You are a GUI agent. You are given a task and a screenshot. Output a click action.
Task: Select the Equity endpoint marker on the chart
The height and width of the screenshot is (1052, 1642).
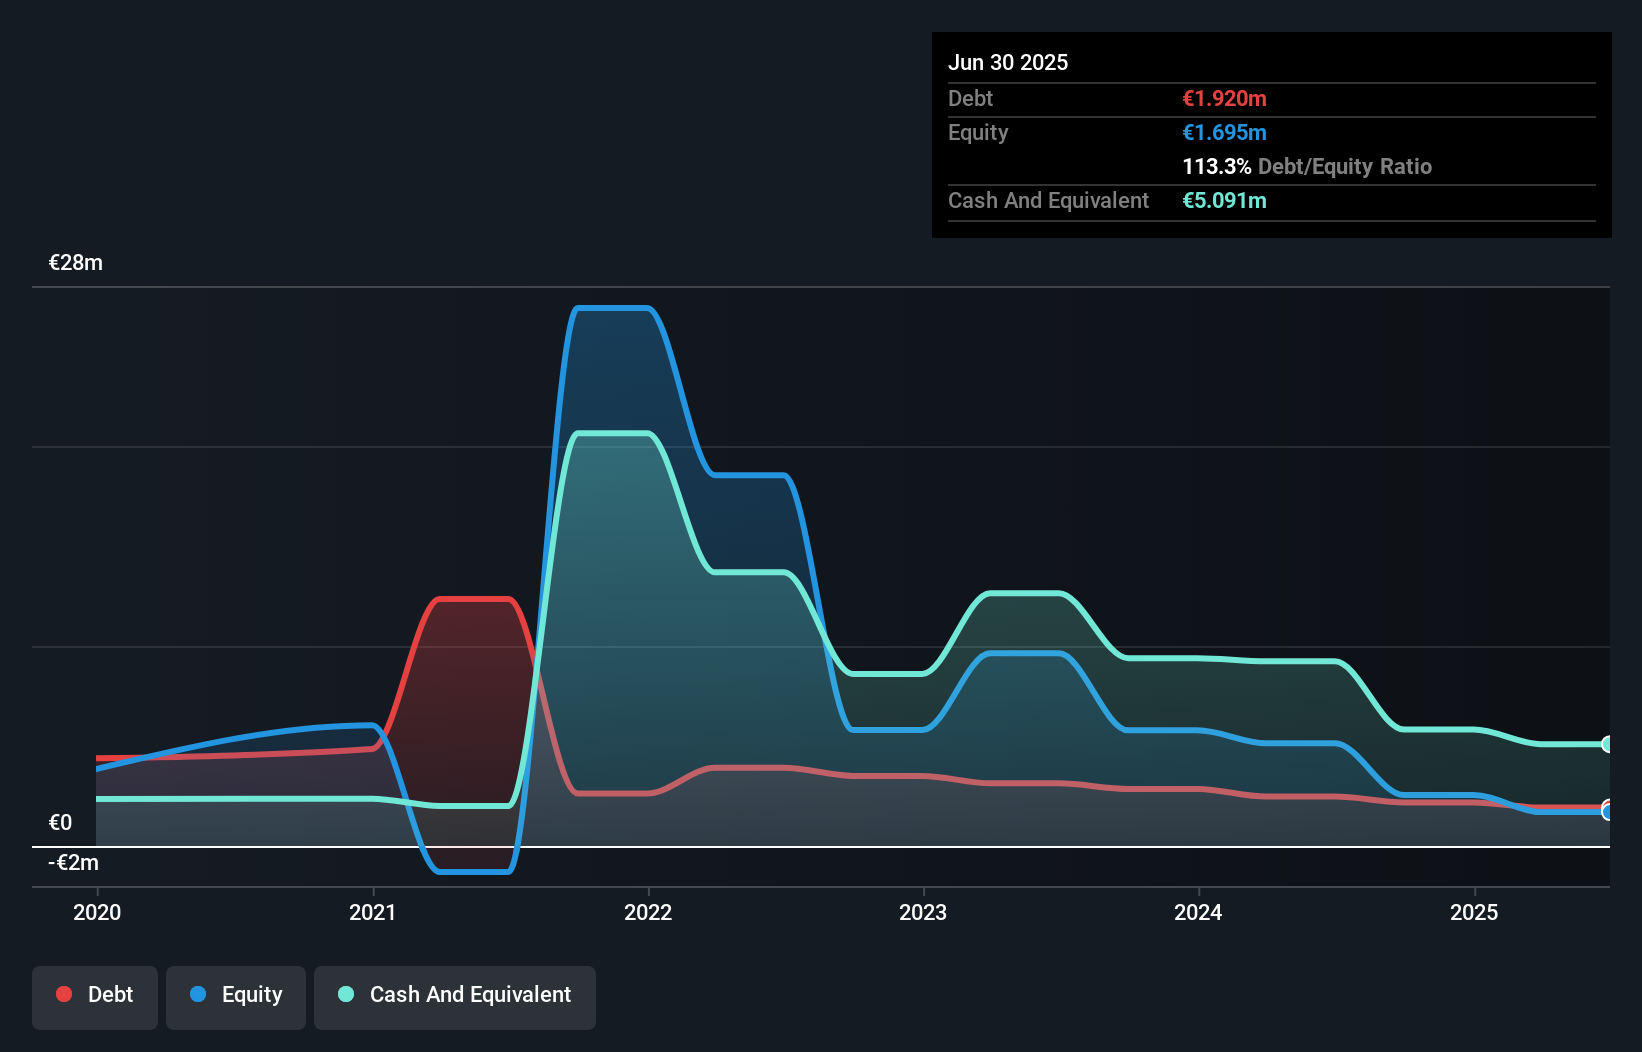[1607, 812]
